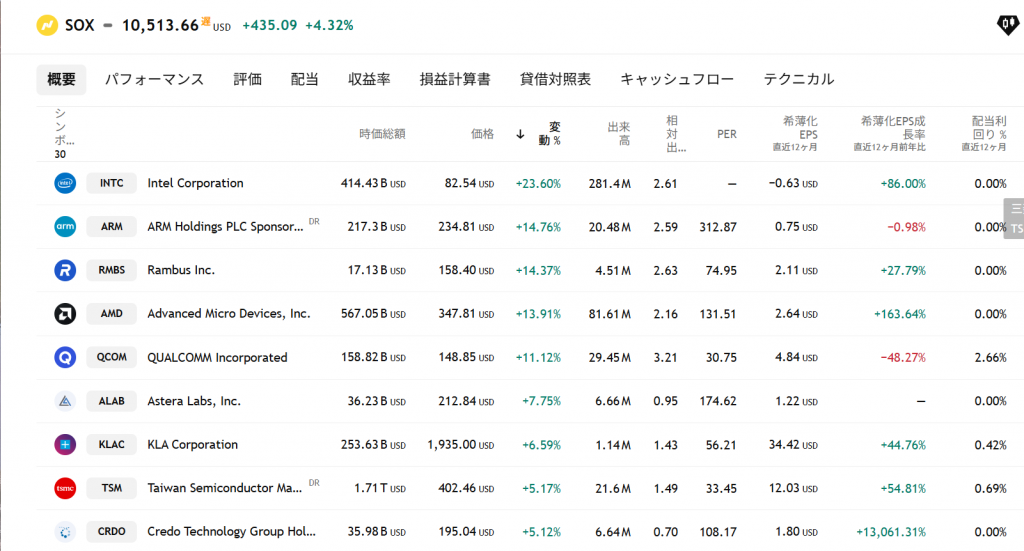Click the INTC ticker symbol badge
This screenshot has height=551, width=1024.
[111, 183]
